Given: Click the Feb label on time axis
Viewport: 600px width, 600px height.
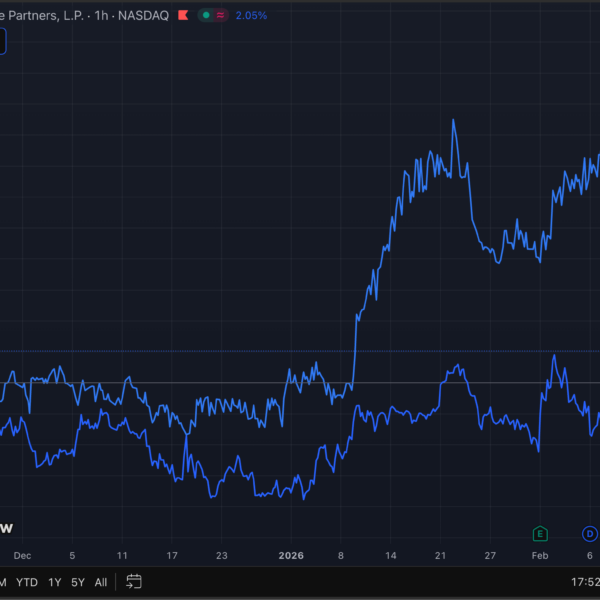Looking at the screenshot, I should (540, 555).
